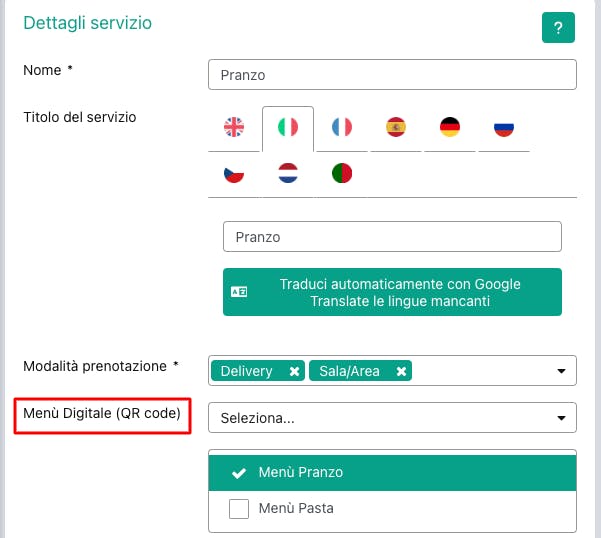Select the Russian flag language tab
This screenshot has width=601, height=538.
point(504,127)
